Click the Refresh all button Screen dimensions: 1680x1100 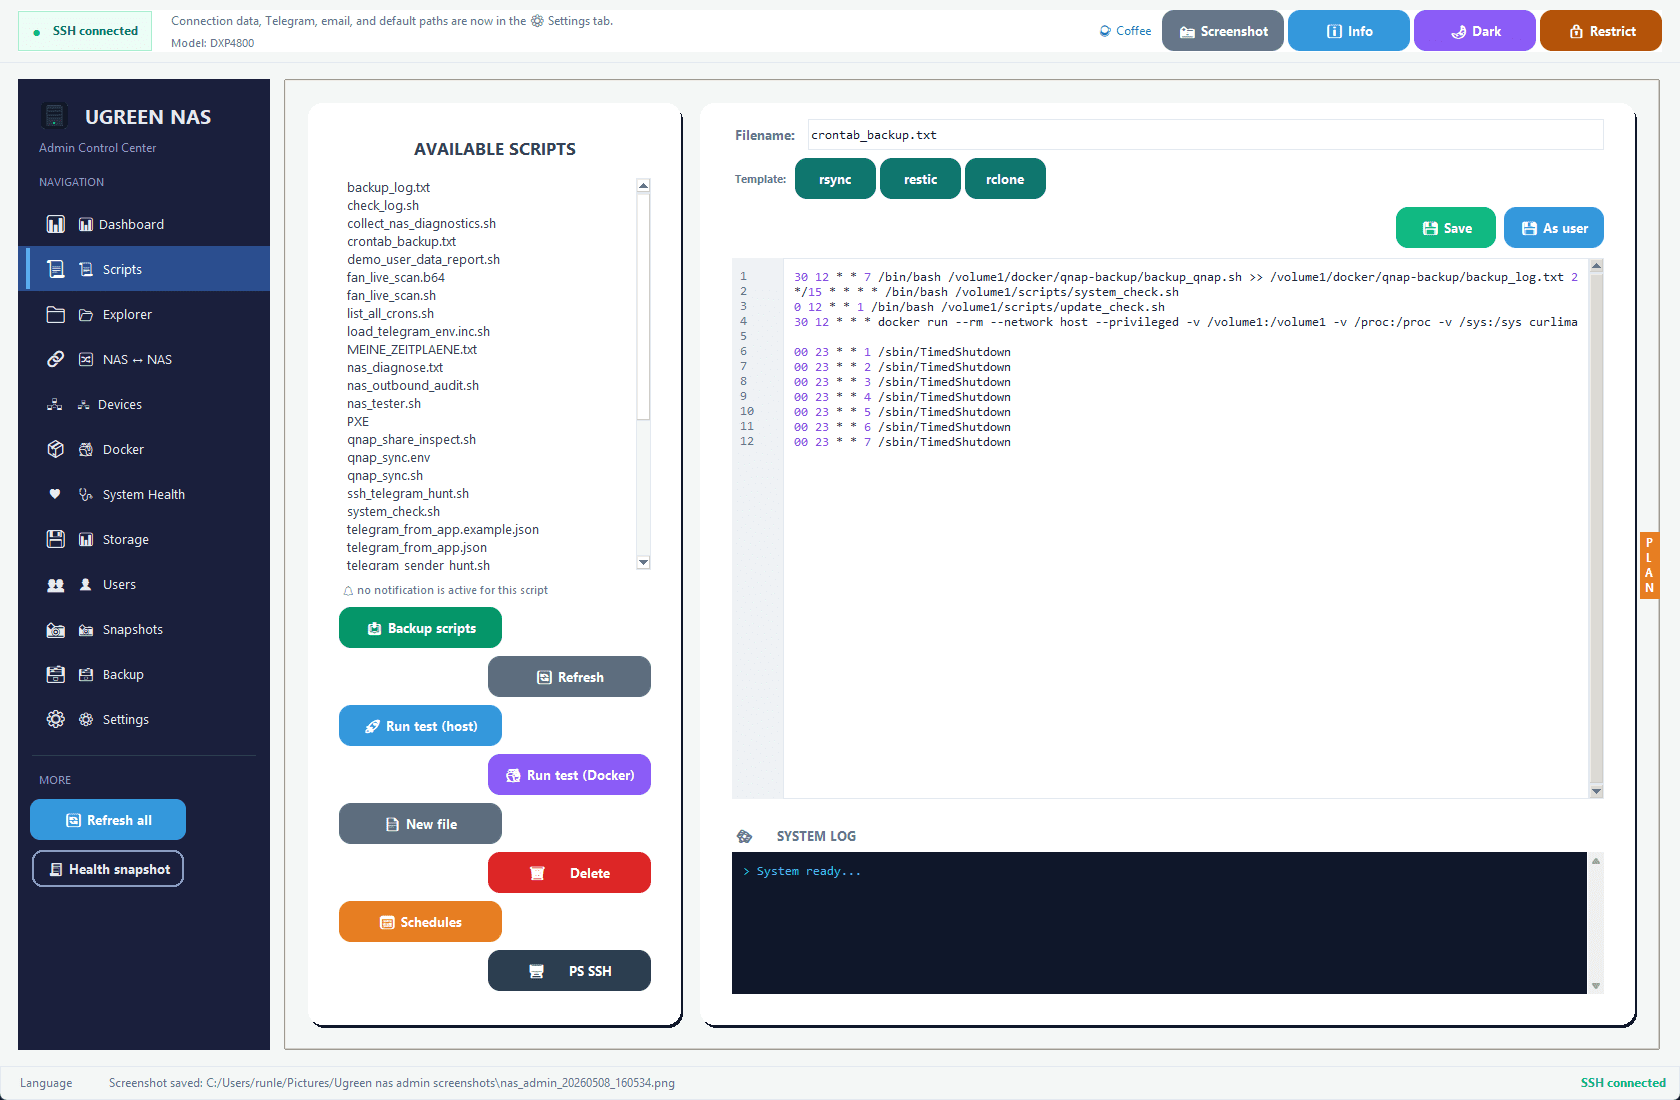click(108, 820)
